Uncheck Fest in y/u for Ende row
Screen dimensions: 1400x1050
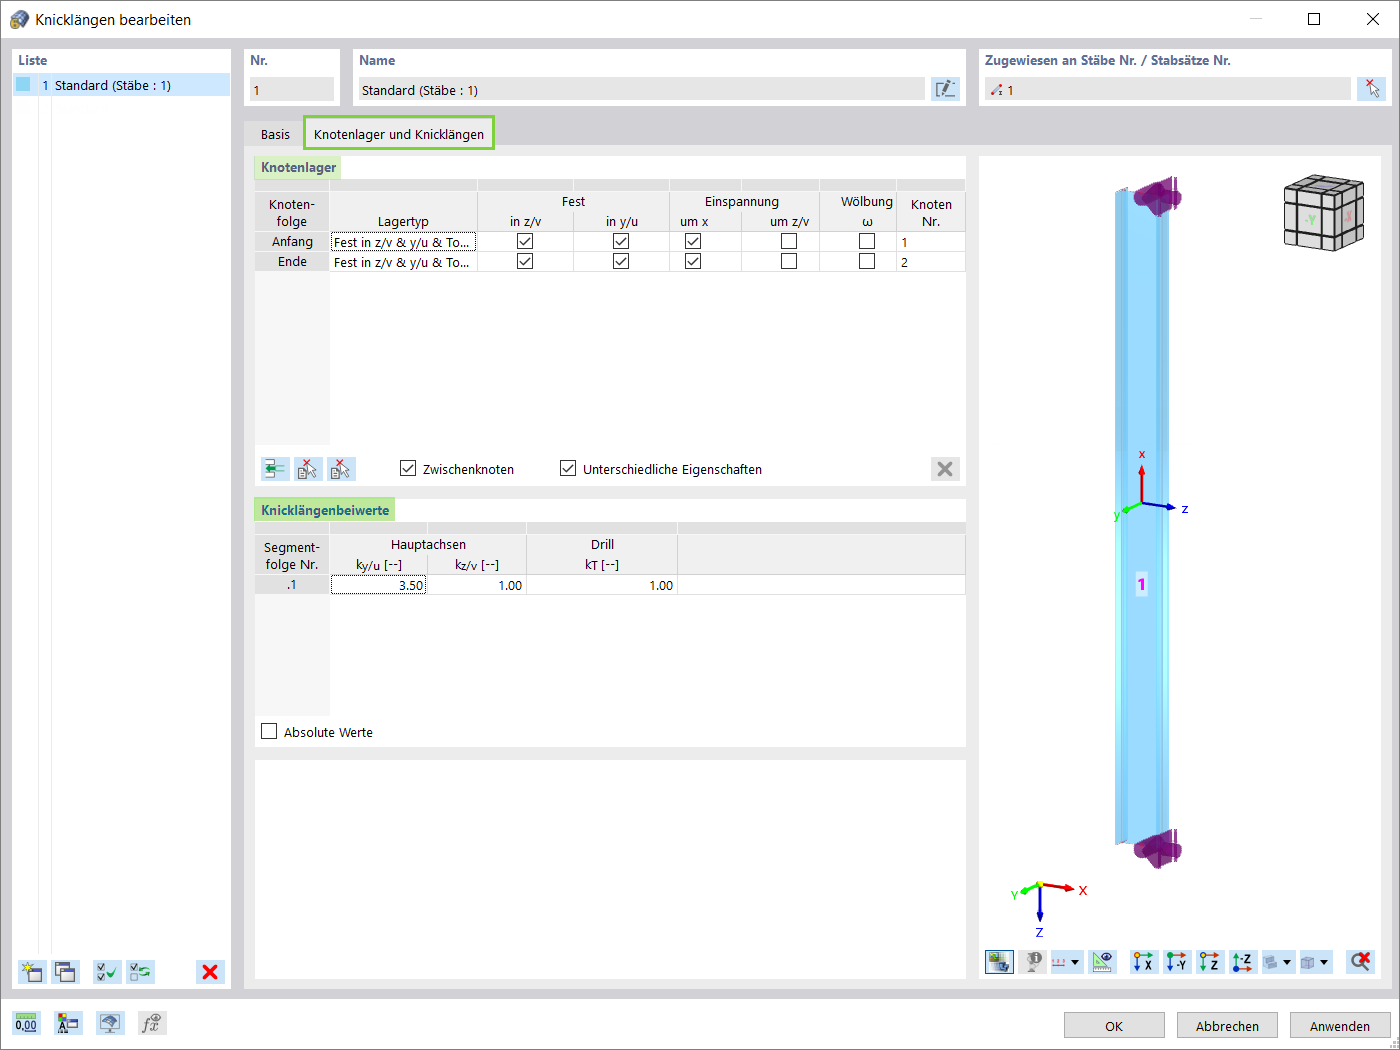(x=621, y=261)
